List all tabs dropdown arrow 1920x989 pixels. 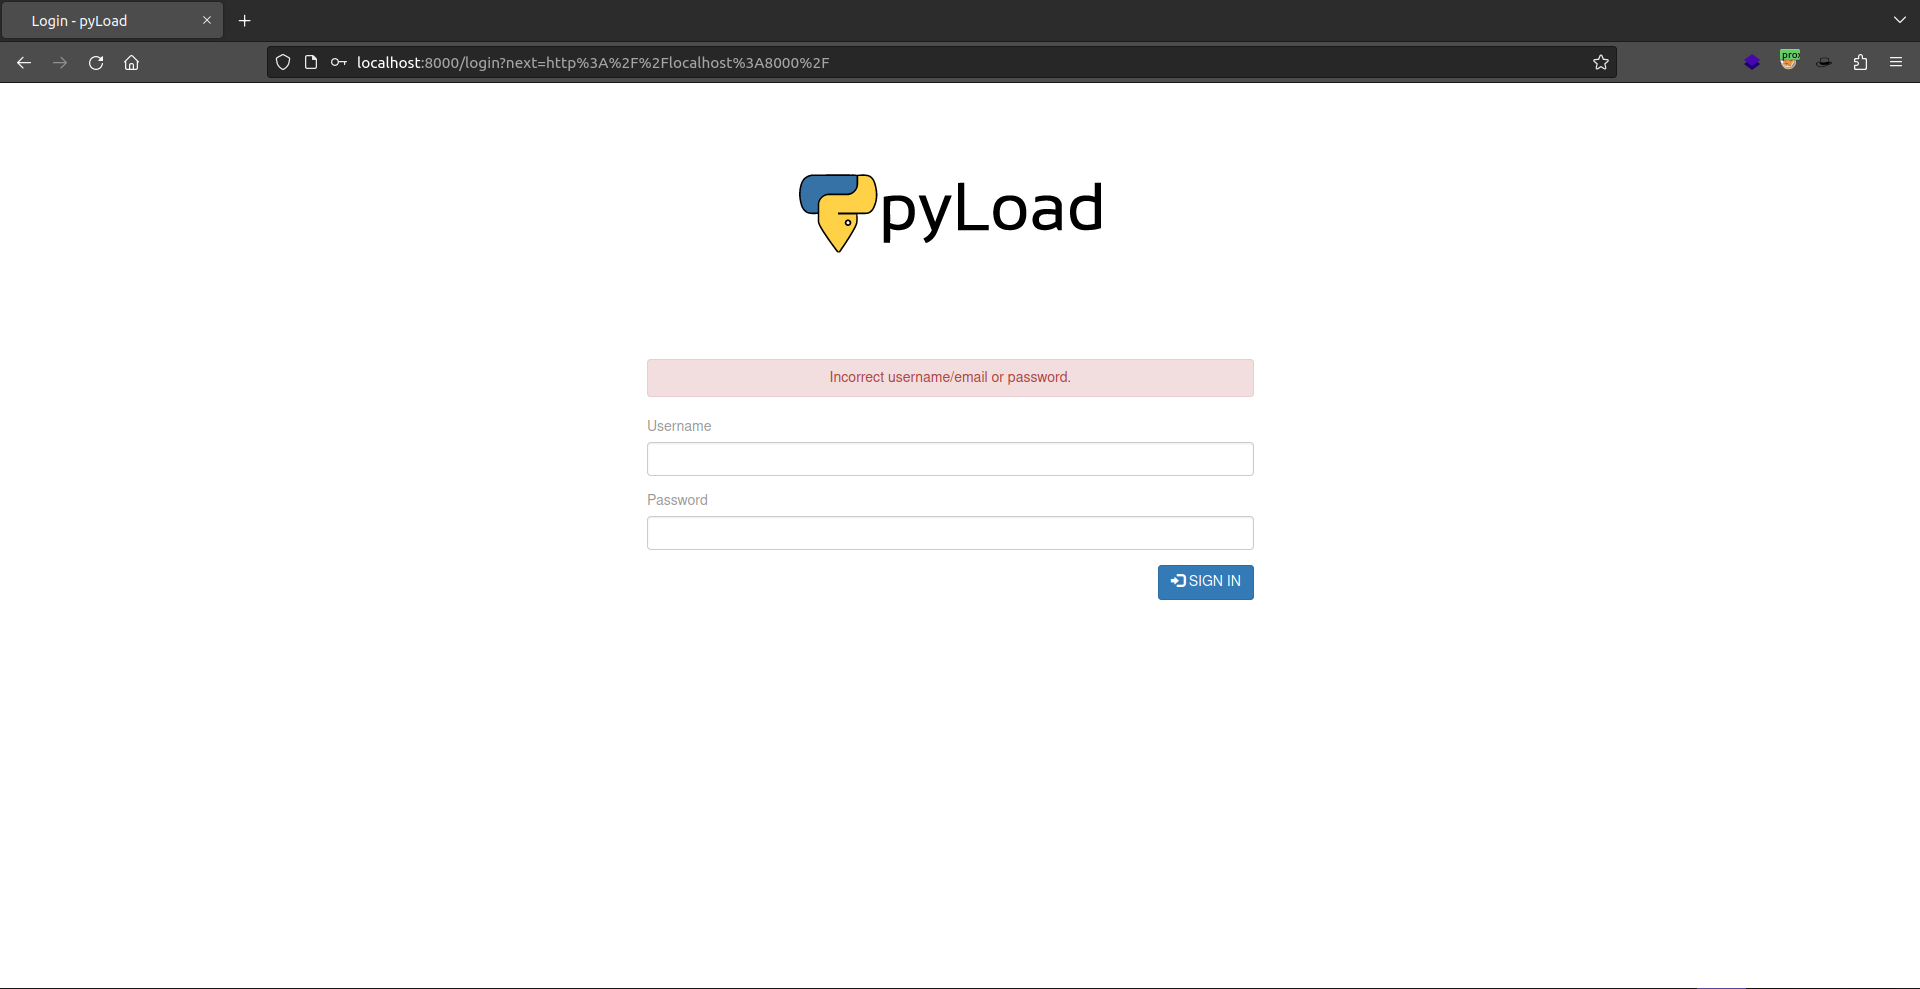pyautogui.click(x=1899, y=20)
